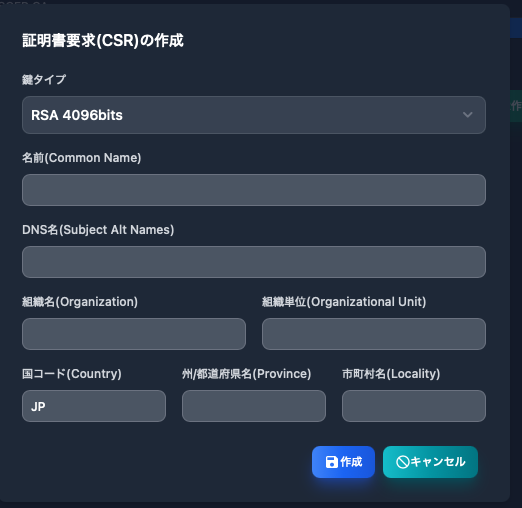
Task: Focus the 州/都道府県名(Province) input field
Action: [x=254, y=406]
